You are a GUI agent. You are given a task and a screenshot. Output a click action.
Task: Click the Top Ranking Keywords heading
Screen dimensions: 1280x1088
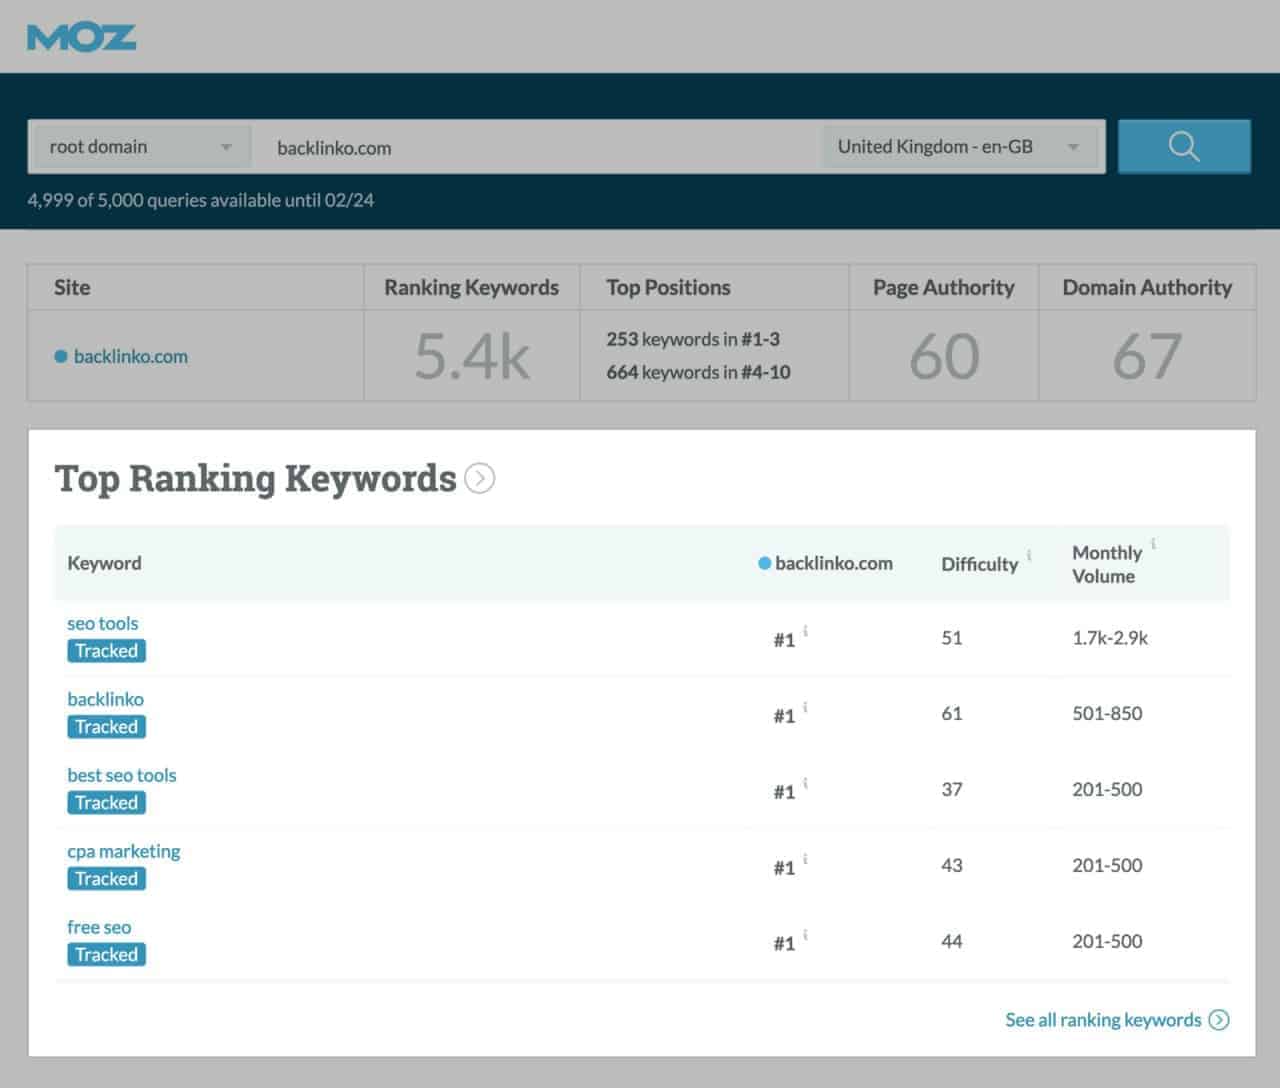pyautogui.click(x=255, y=479)
